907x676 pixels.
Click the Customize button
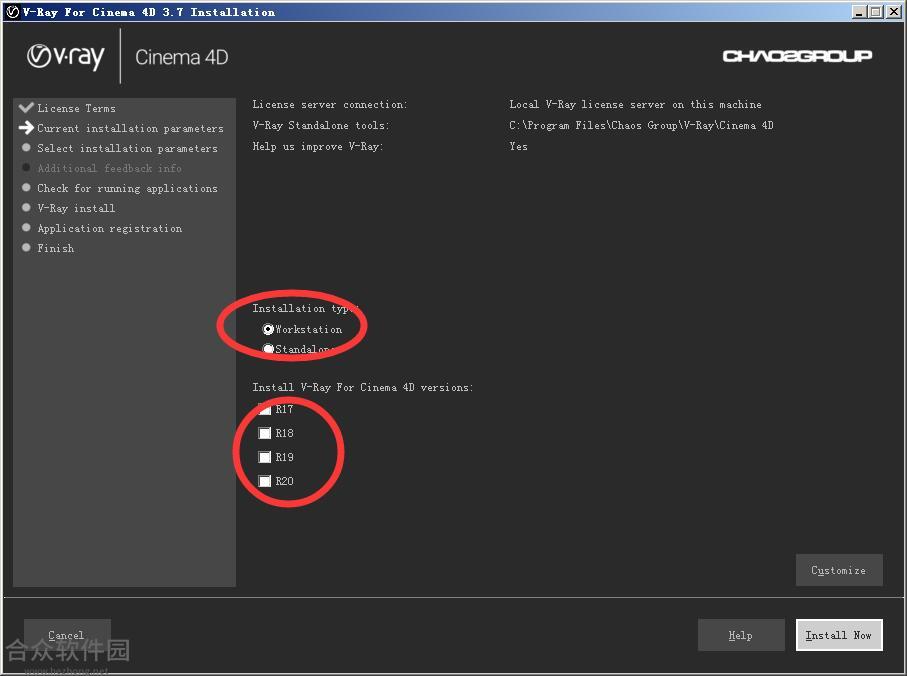[x=839, y=570]
